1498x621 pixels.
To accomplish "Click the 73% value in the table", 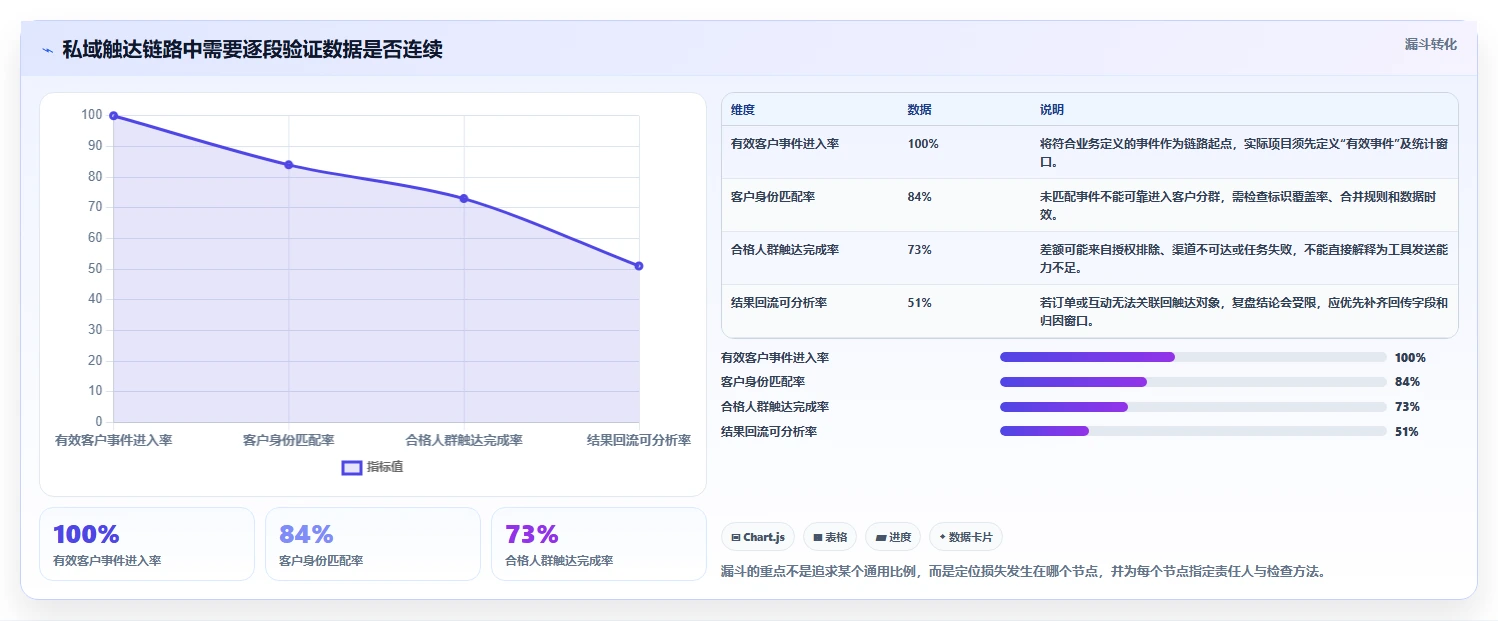I will point(920,250).
